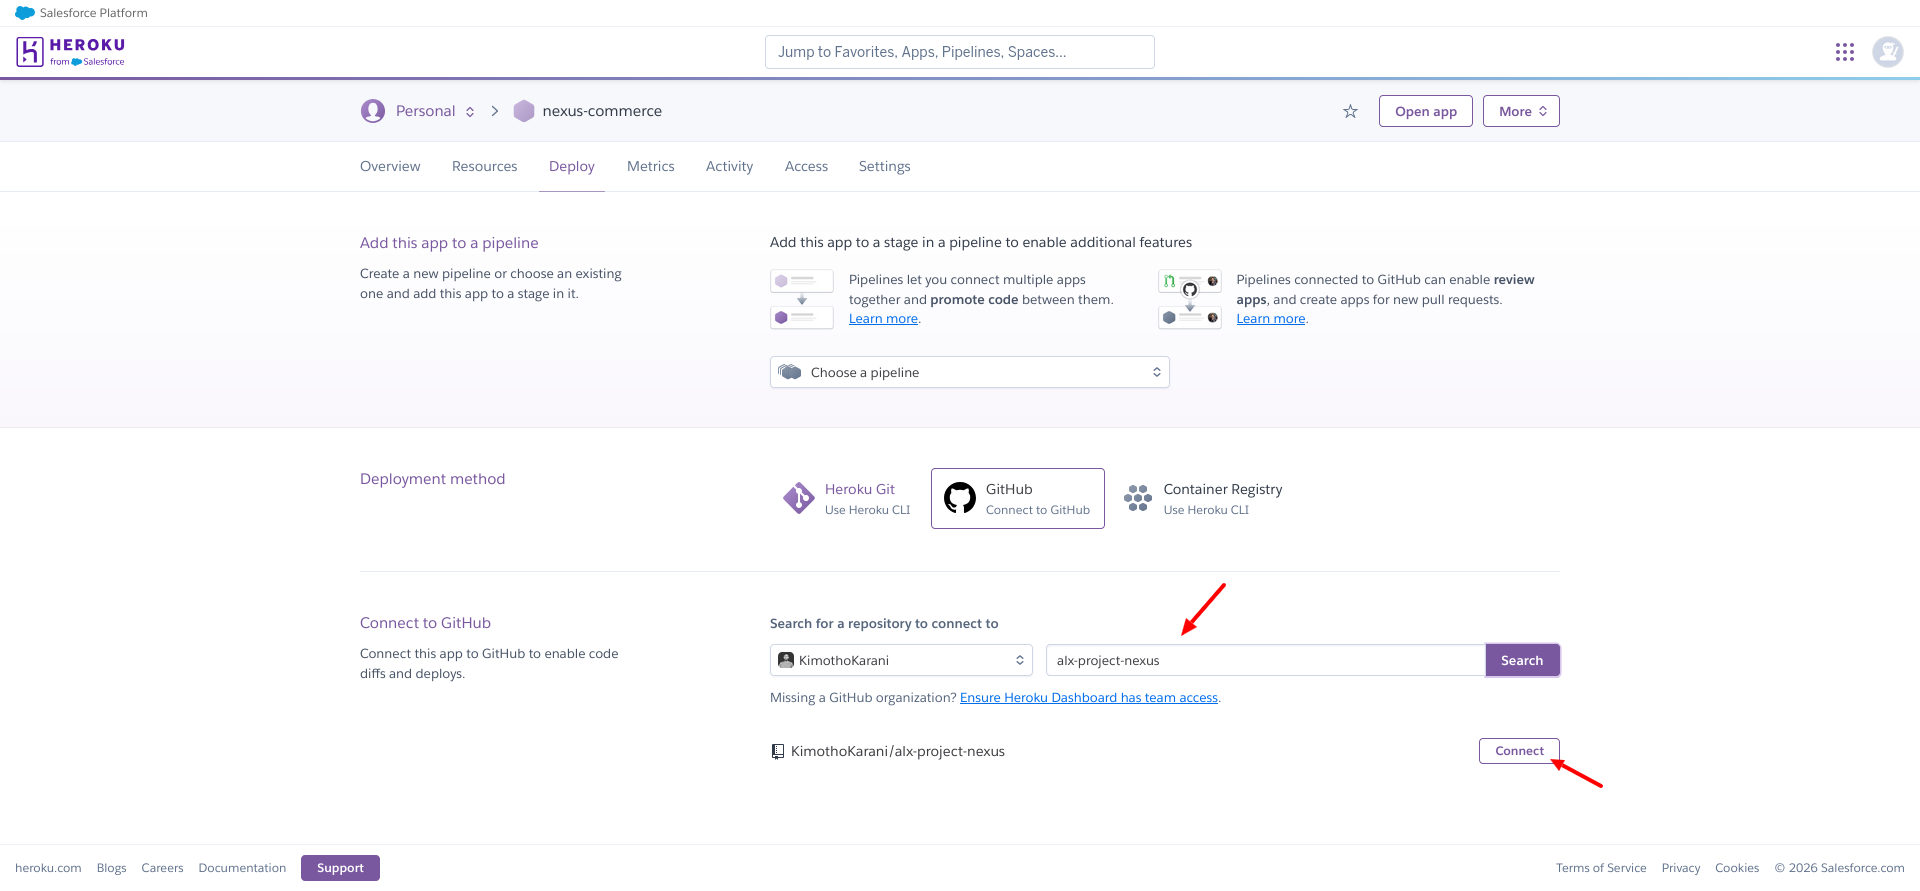1920x891 pixels.
Task: Click the Open app button
Action: pyautogui.click(x=1426, y=111)
